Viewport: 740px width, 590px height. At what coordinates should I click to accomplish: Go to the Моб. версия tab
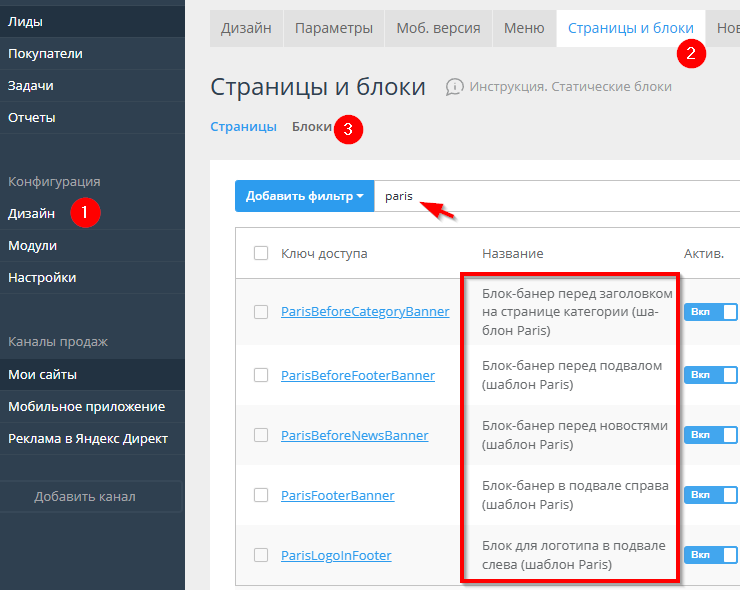tap(438, 28)
